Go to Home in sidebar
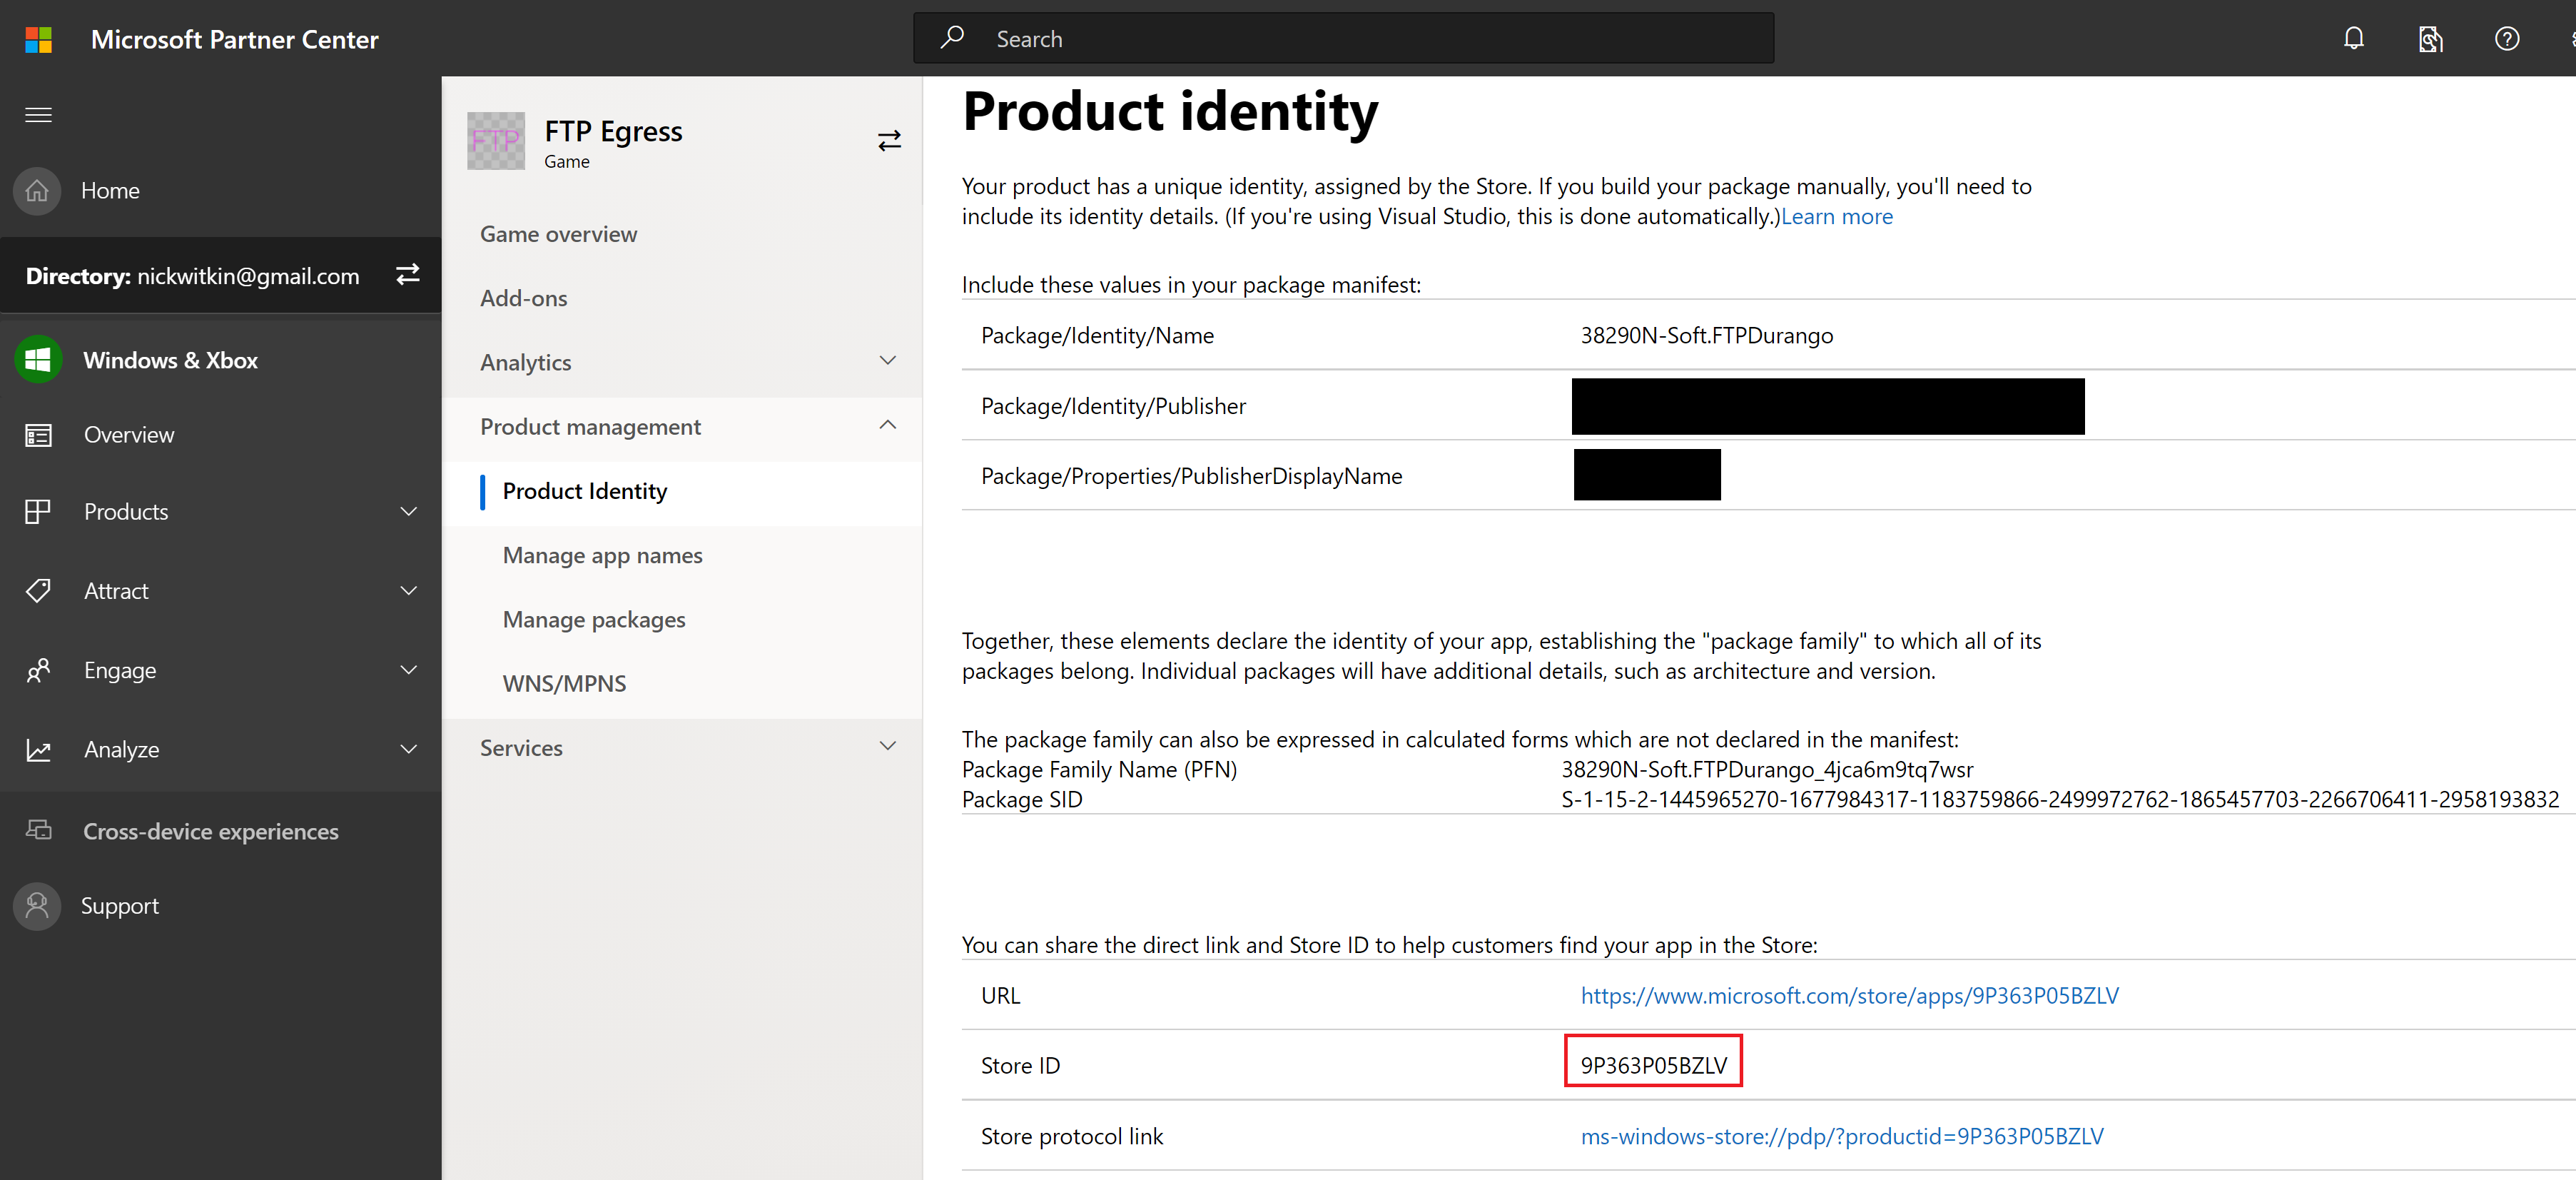The image size is (2576, 1180). click(110, 191)
